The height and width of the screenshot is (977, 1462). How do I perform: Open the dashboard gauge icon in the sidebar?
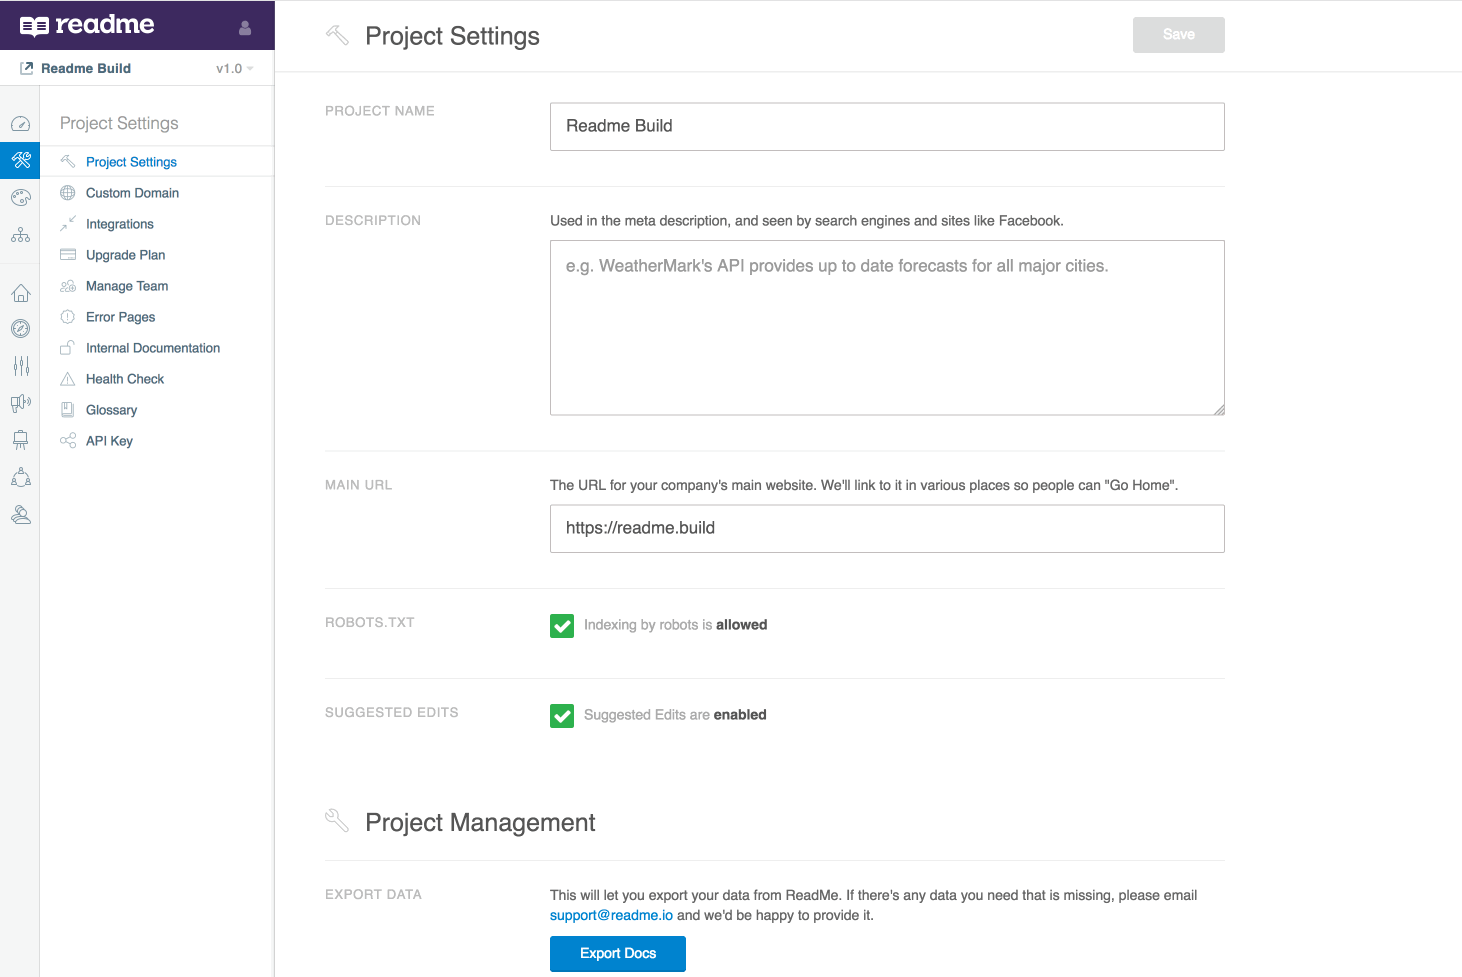pyautogui.click(x=20, y=124)
